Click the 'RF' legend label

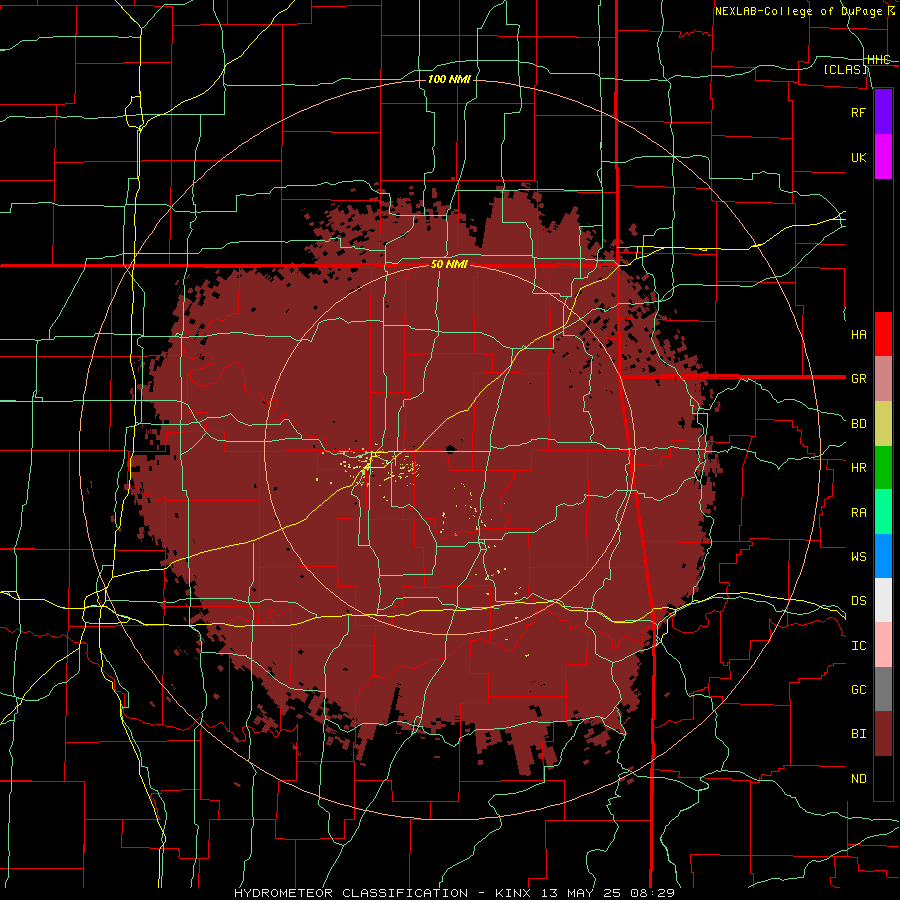tap(858, 112)
